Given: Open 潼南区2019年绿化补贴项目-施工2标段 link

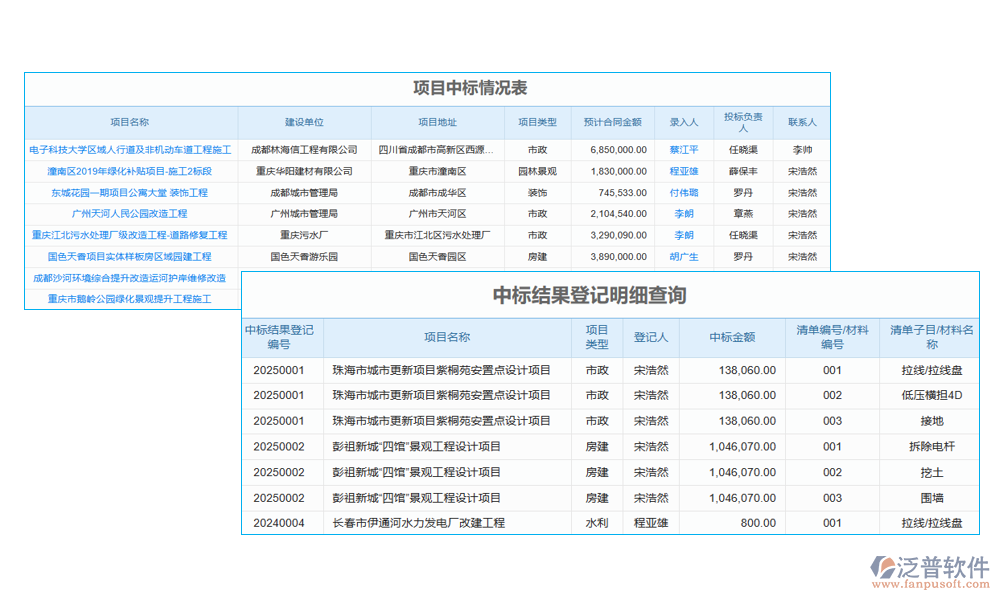Looking at the screenshot, I should click(130, 170).
